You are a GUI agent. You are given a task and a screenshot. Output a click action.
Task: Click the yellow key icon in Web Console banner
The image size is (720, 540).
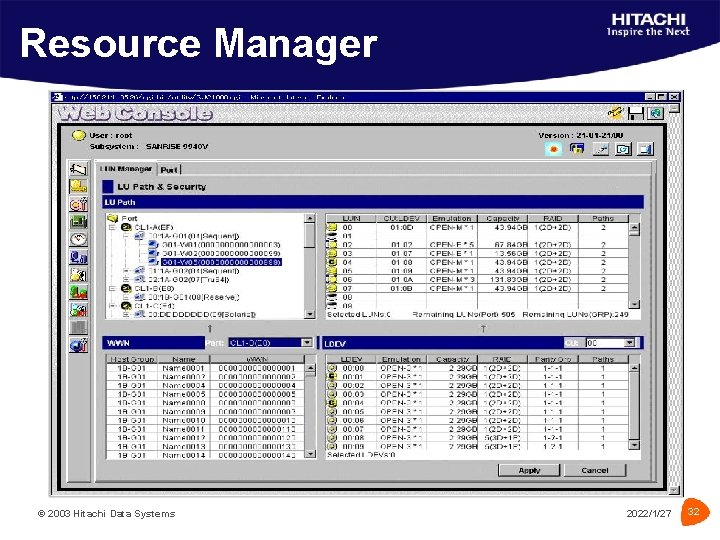[x=615, y=113]
